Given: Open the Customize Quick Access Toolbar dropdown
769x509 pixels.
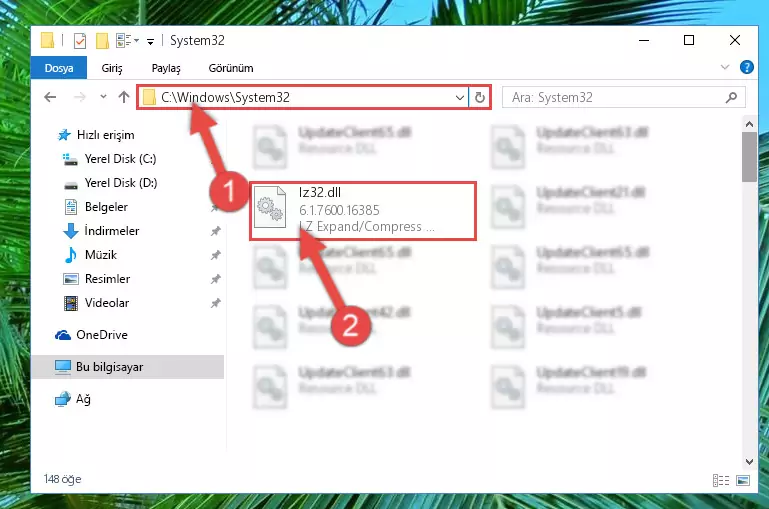Looking at the screenshot, I should 151,42.
